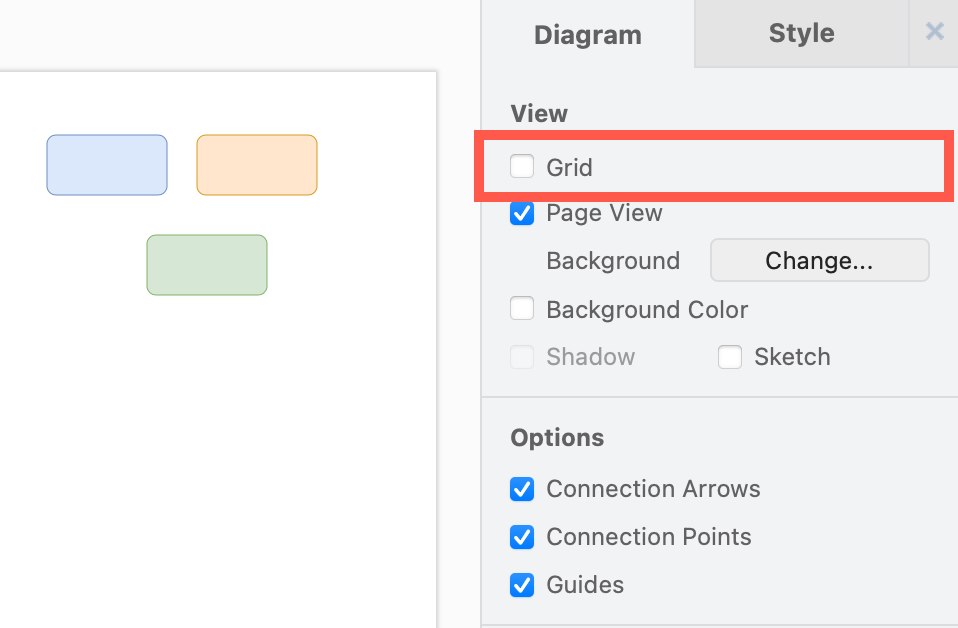Select the Diagram tab
958x628 pixels.
tap(587, 35)
